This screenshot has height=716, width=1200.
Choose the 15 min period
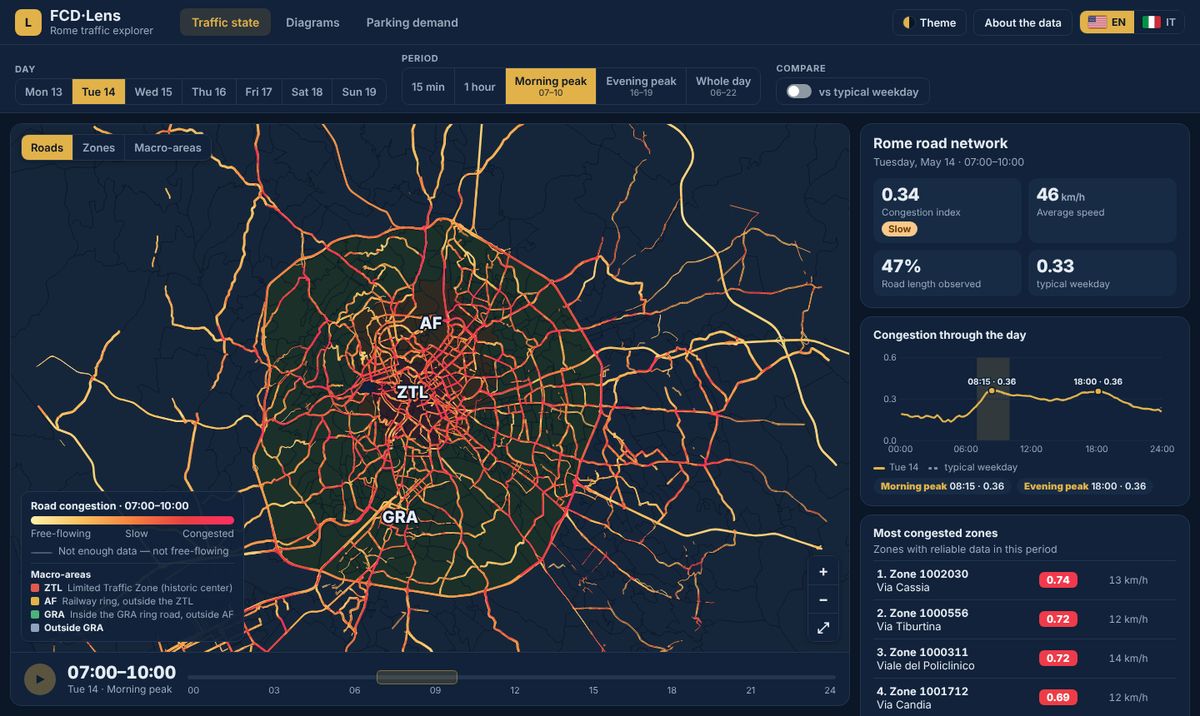click(428, 87)
